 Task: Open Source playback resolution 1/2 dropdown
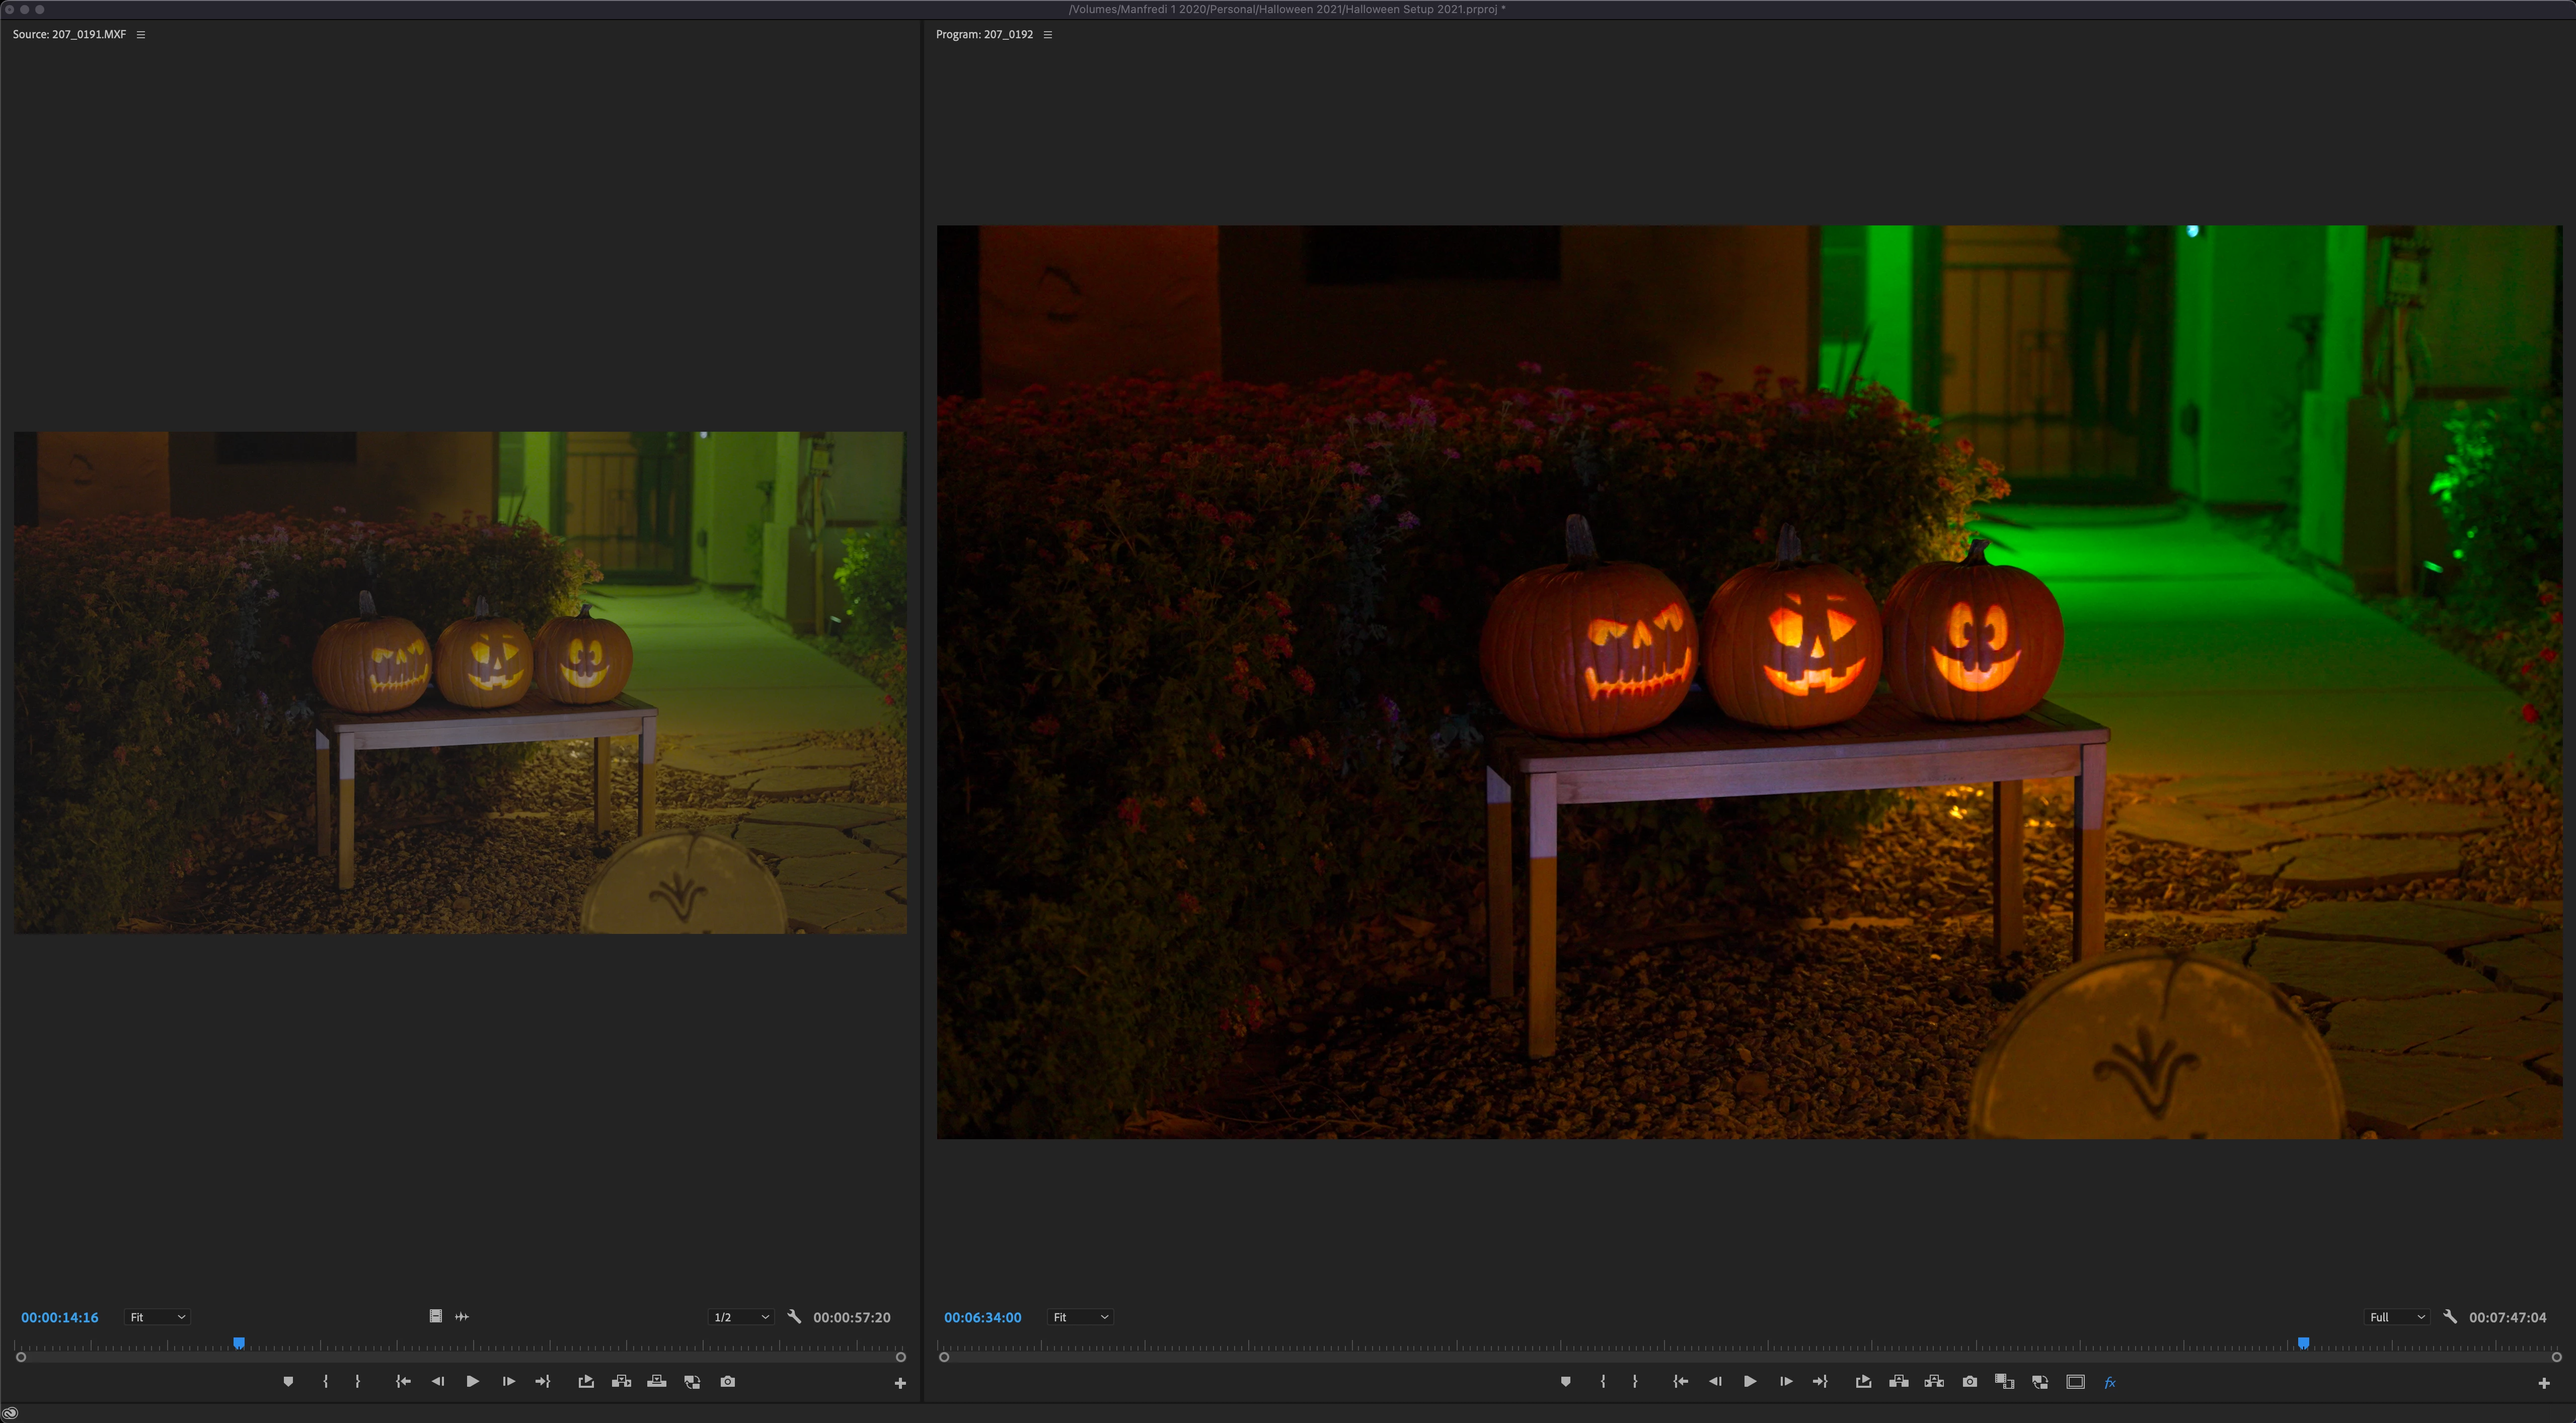[x=740, y=1317]
